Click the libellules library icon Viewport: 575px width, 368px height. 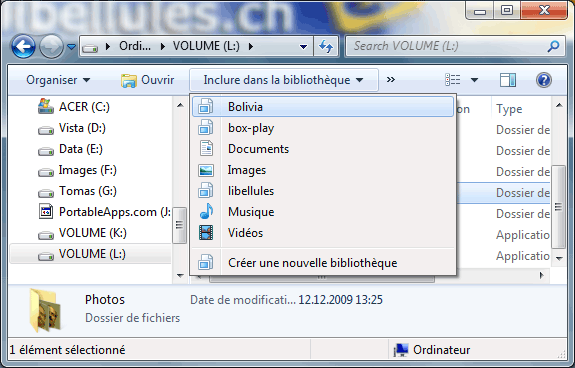(x=206, y=191)
